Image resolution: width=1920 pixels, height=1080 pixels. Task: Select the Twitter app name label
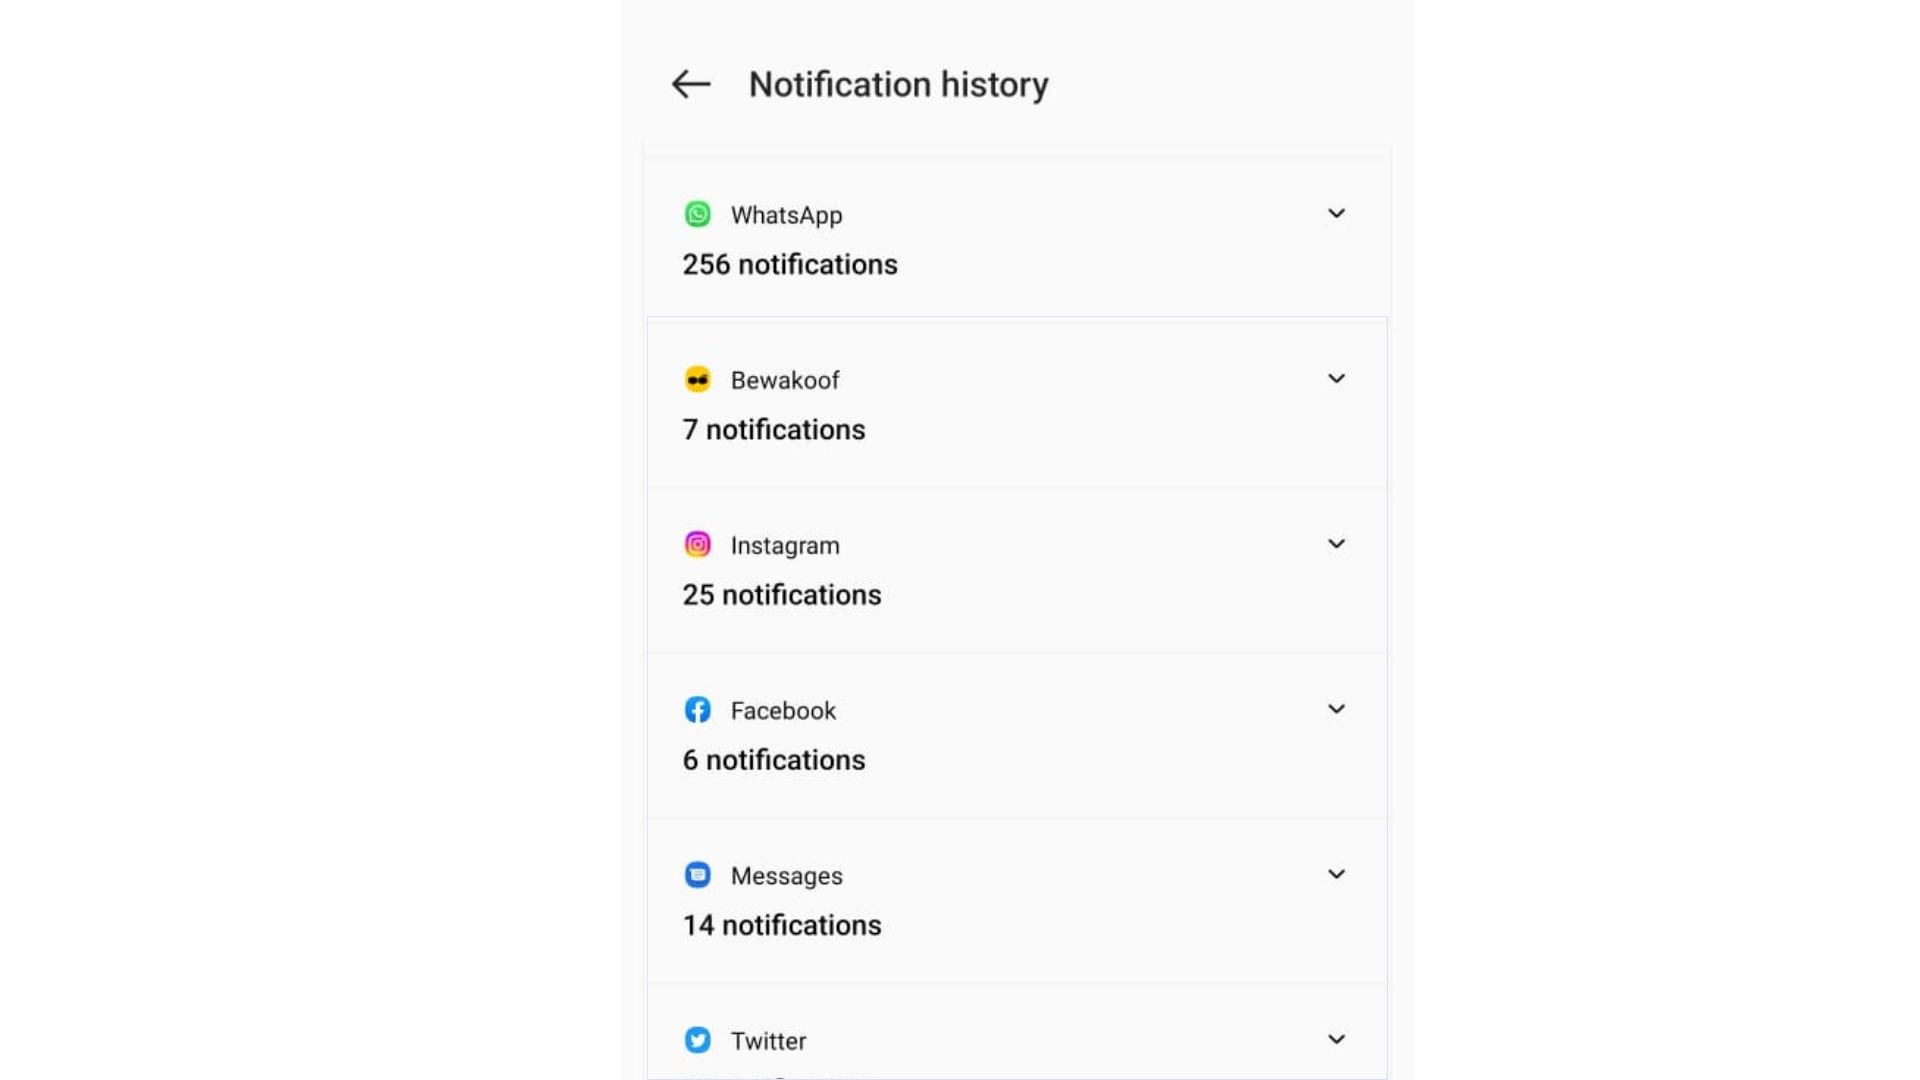[x=768, y=1041]
